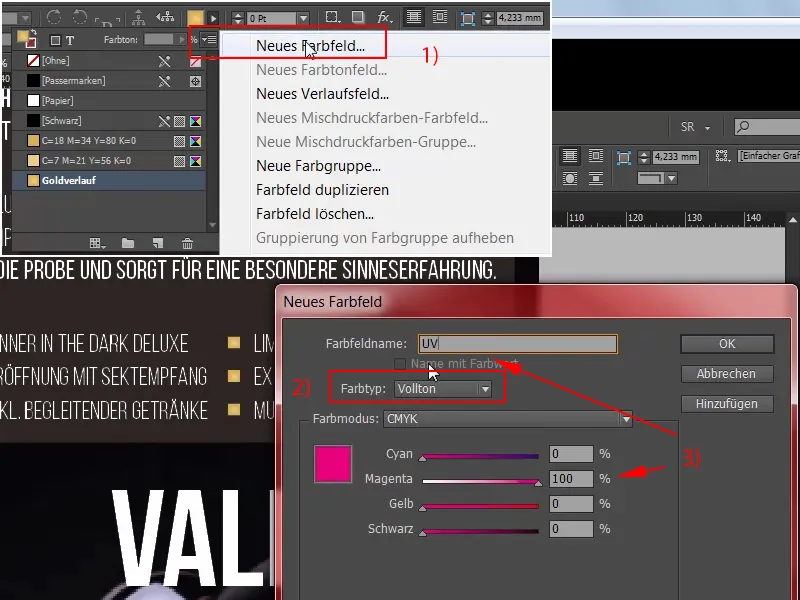Click the swatch views icon at panel bottom

click(x=97, y=243)
